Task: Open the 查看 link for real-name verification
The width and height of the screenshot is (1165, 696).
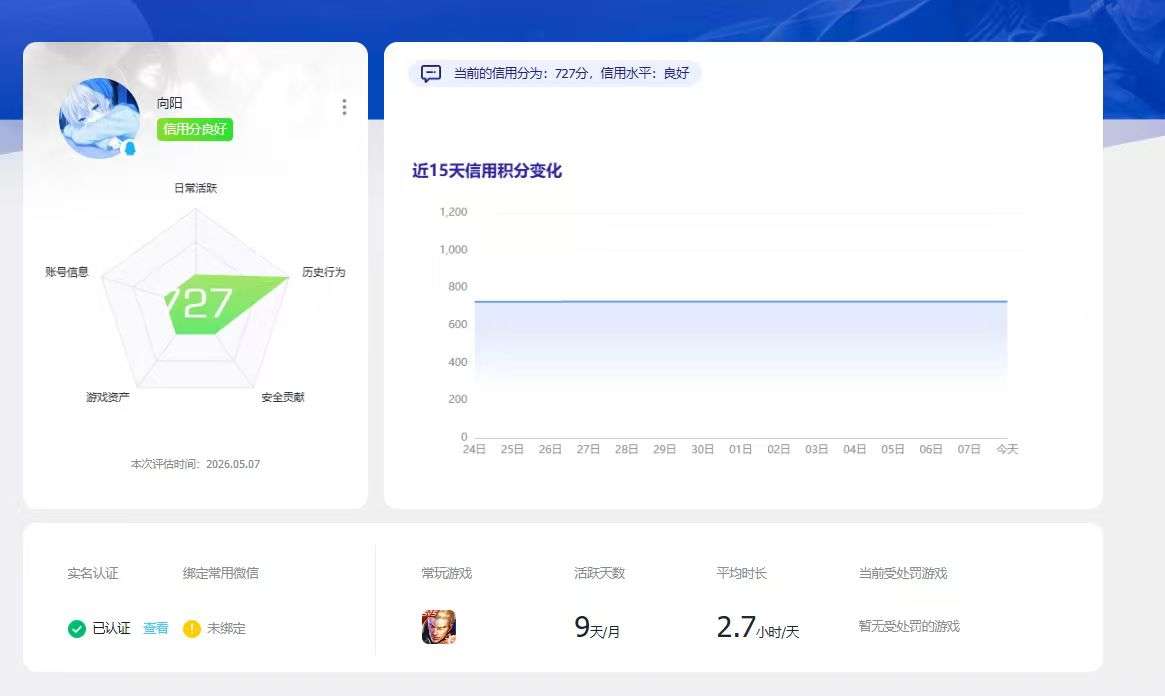Action: (x=155, y=628)
